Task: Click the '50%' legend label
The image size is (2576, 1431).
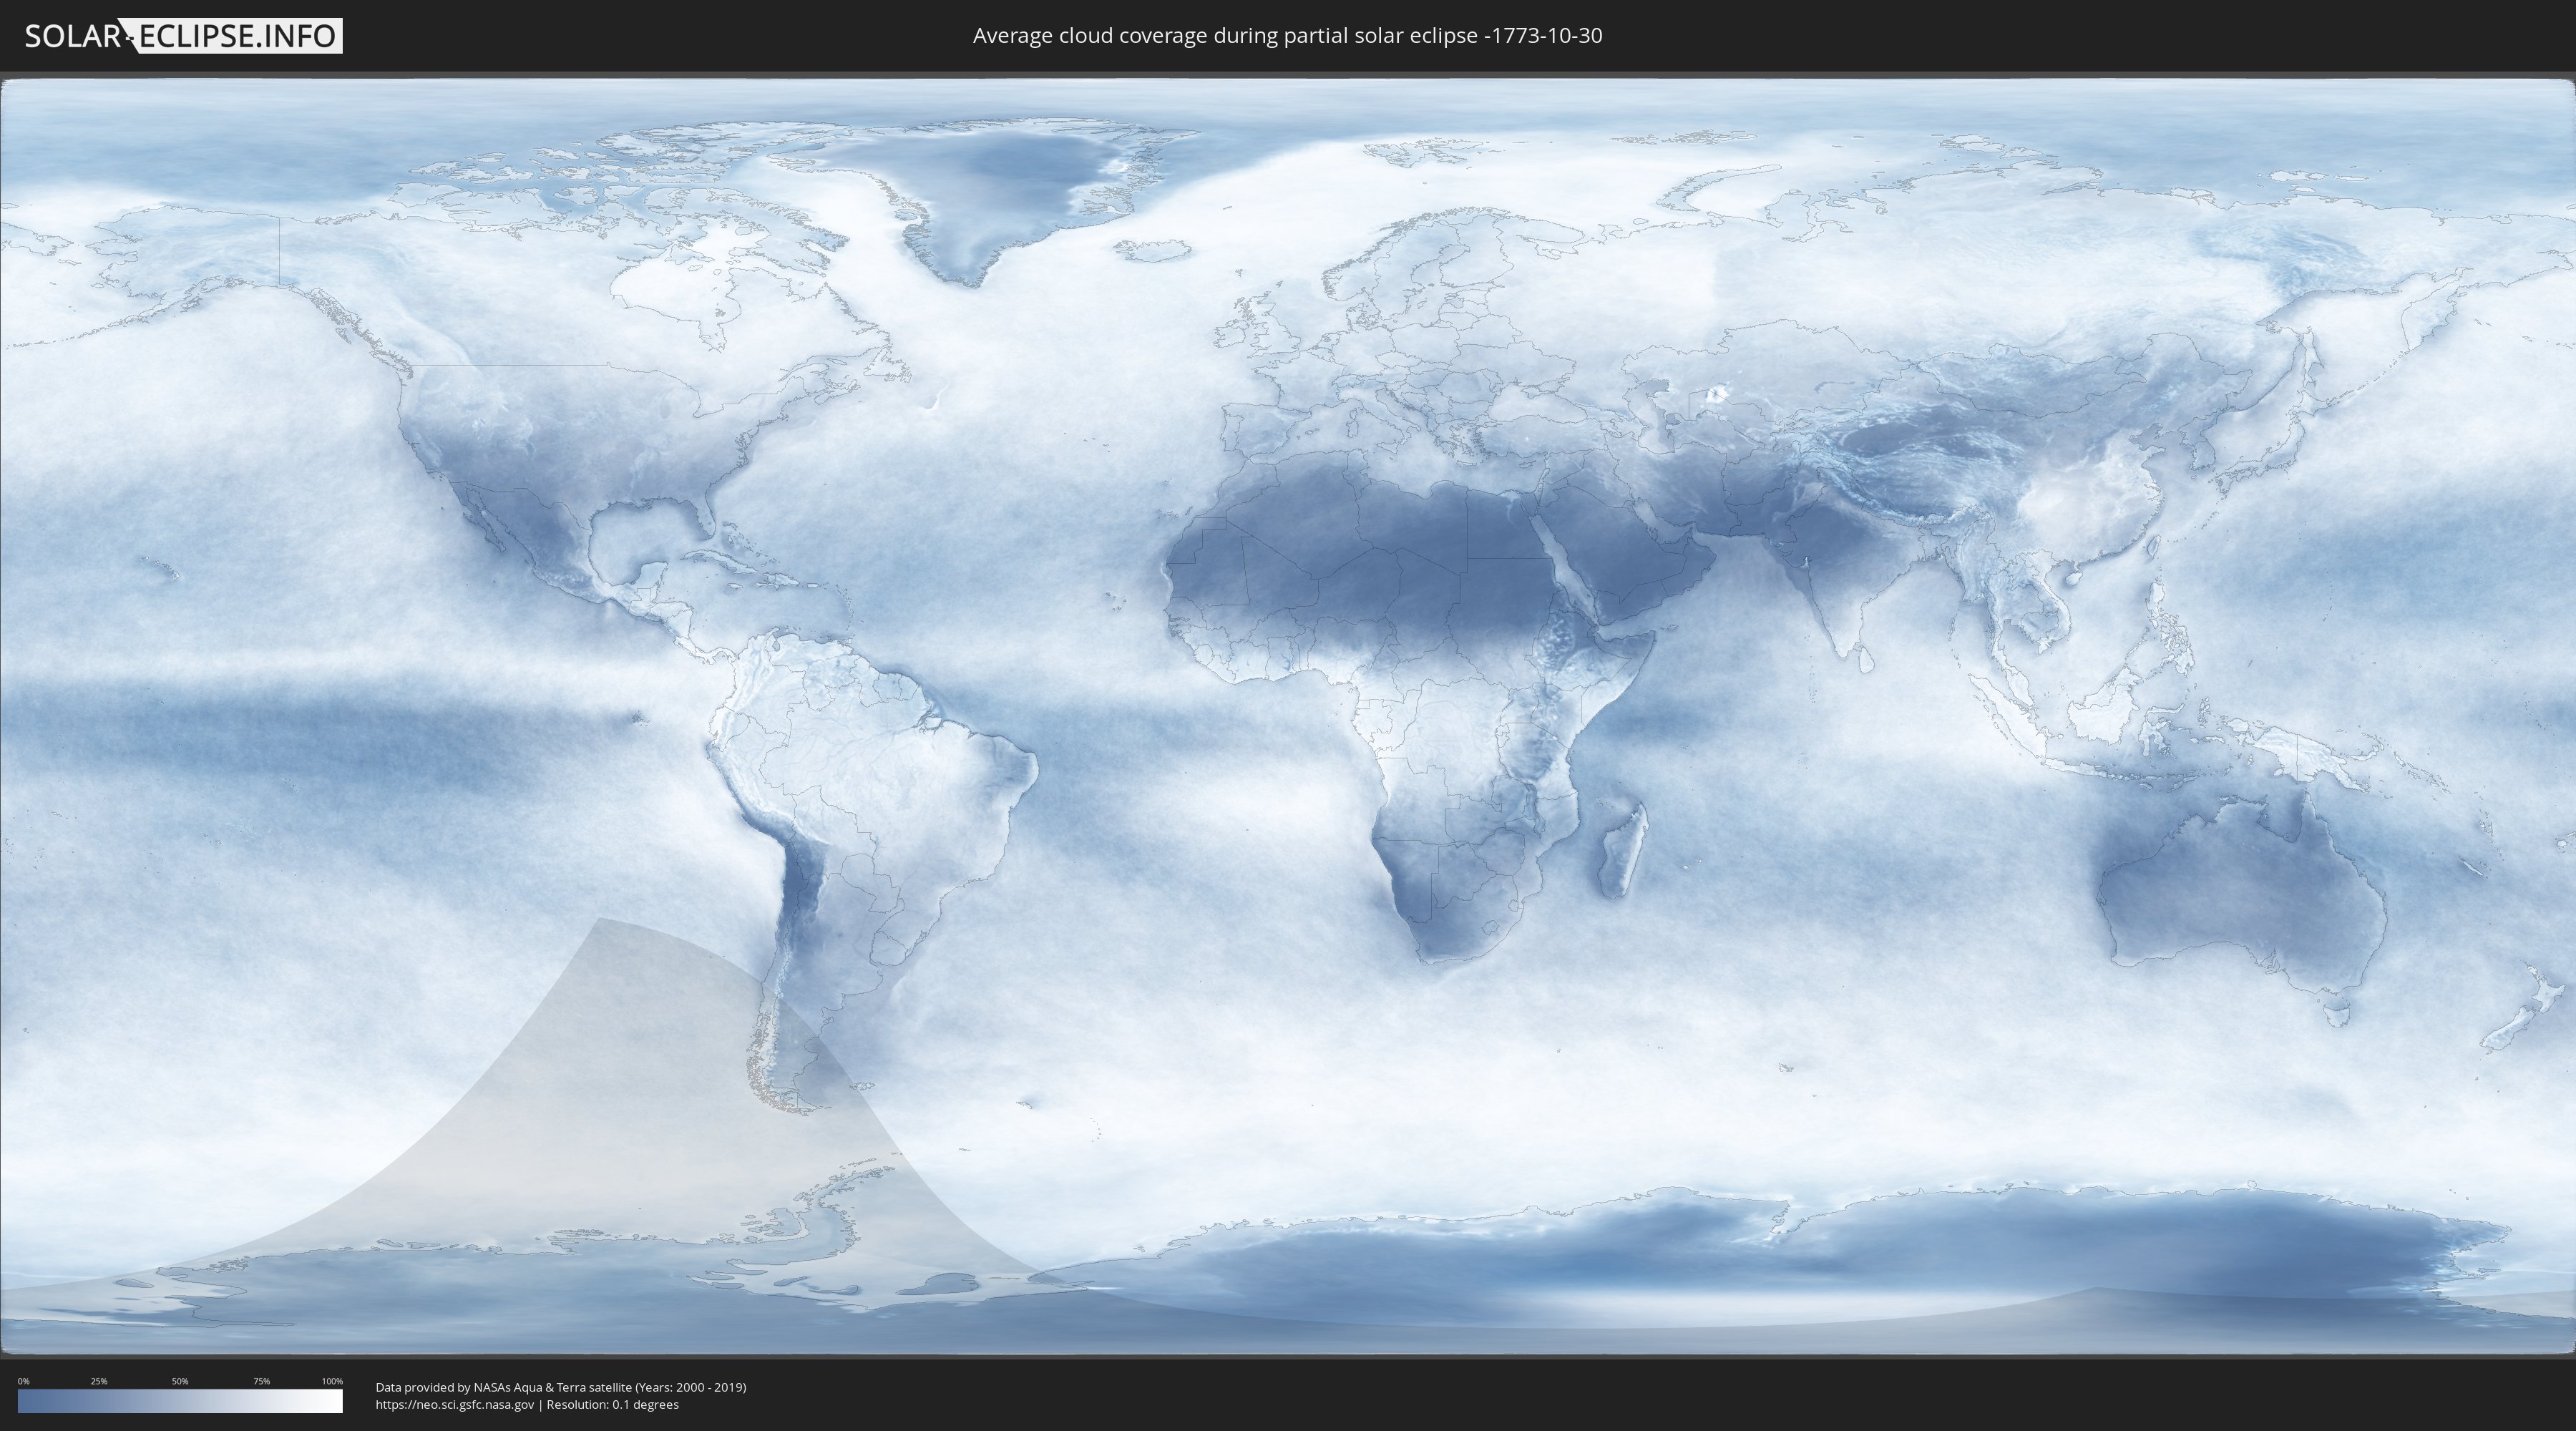Action: point(180,1381)
